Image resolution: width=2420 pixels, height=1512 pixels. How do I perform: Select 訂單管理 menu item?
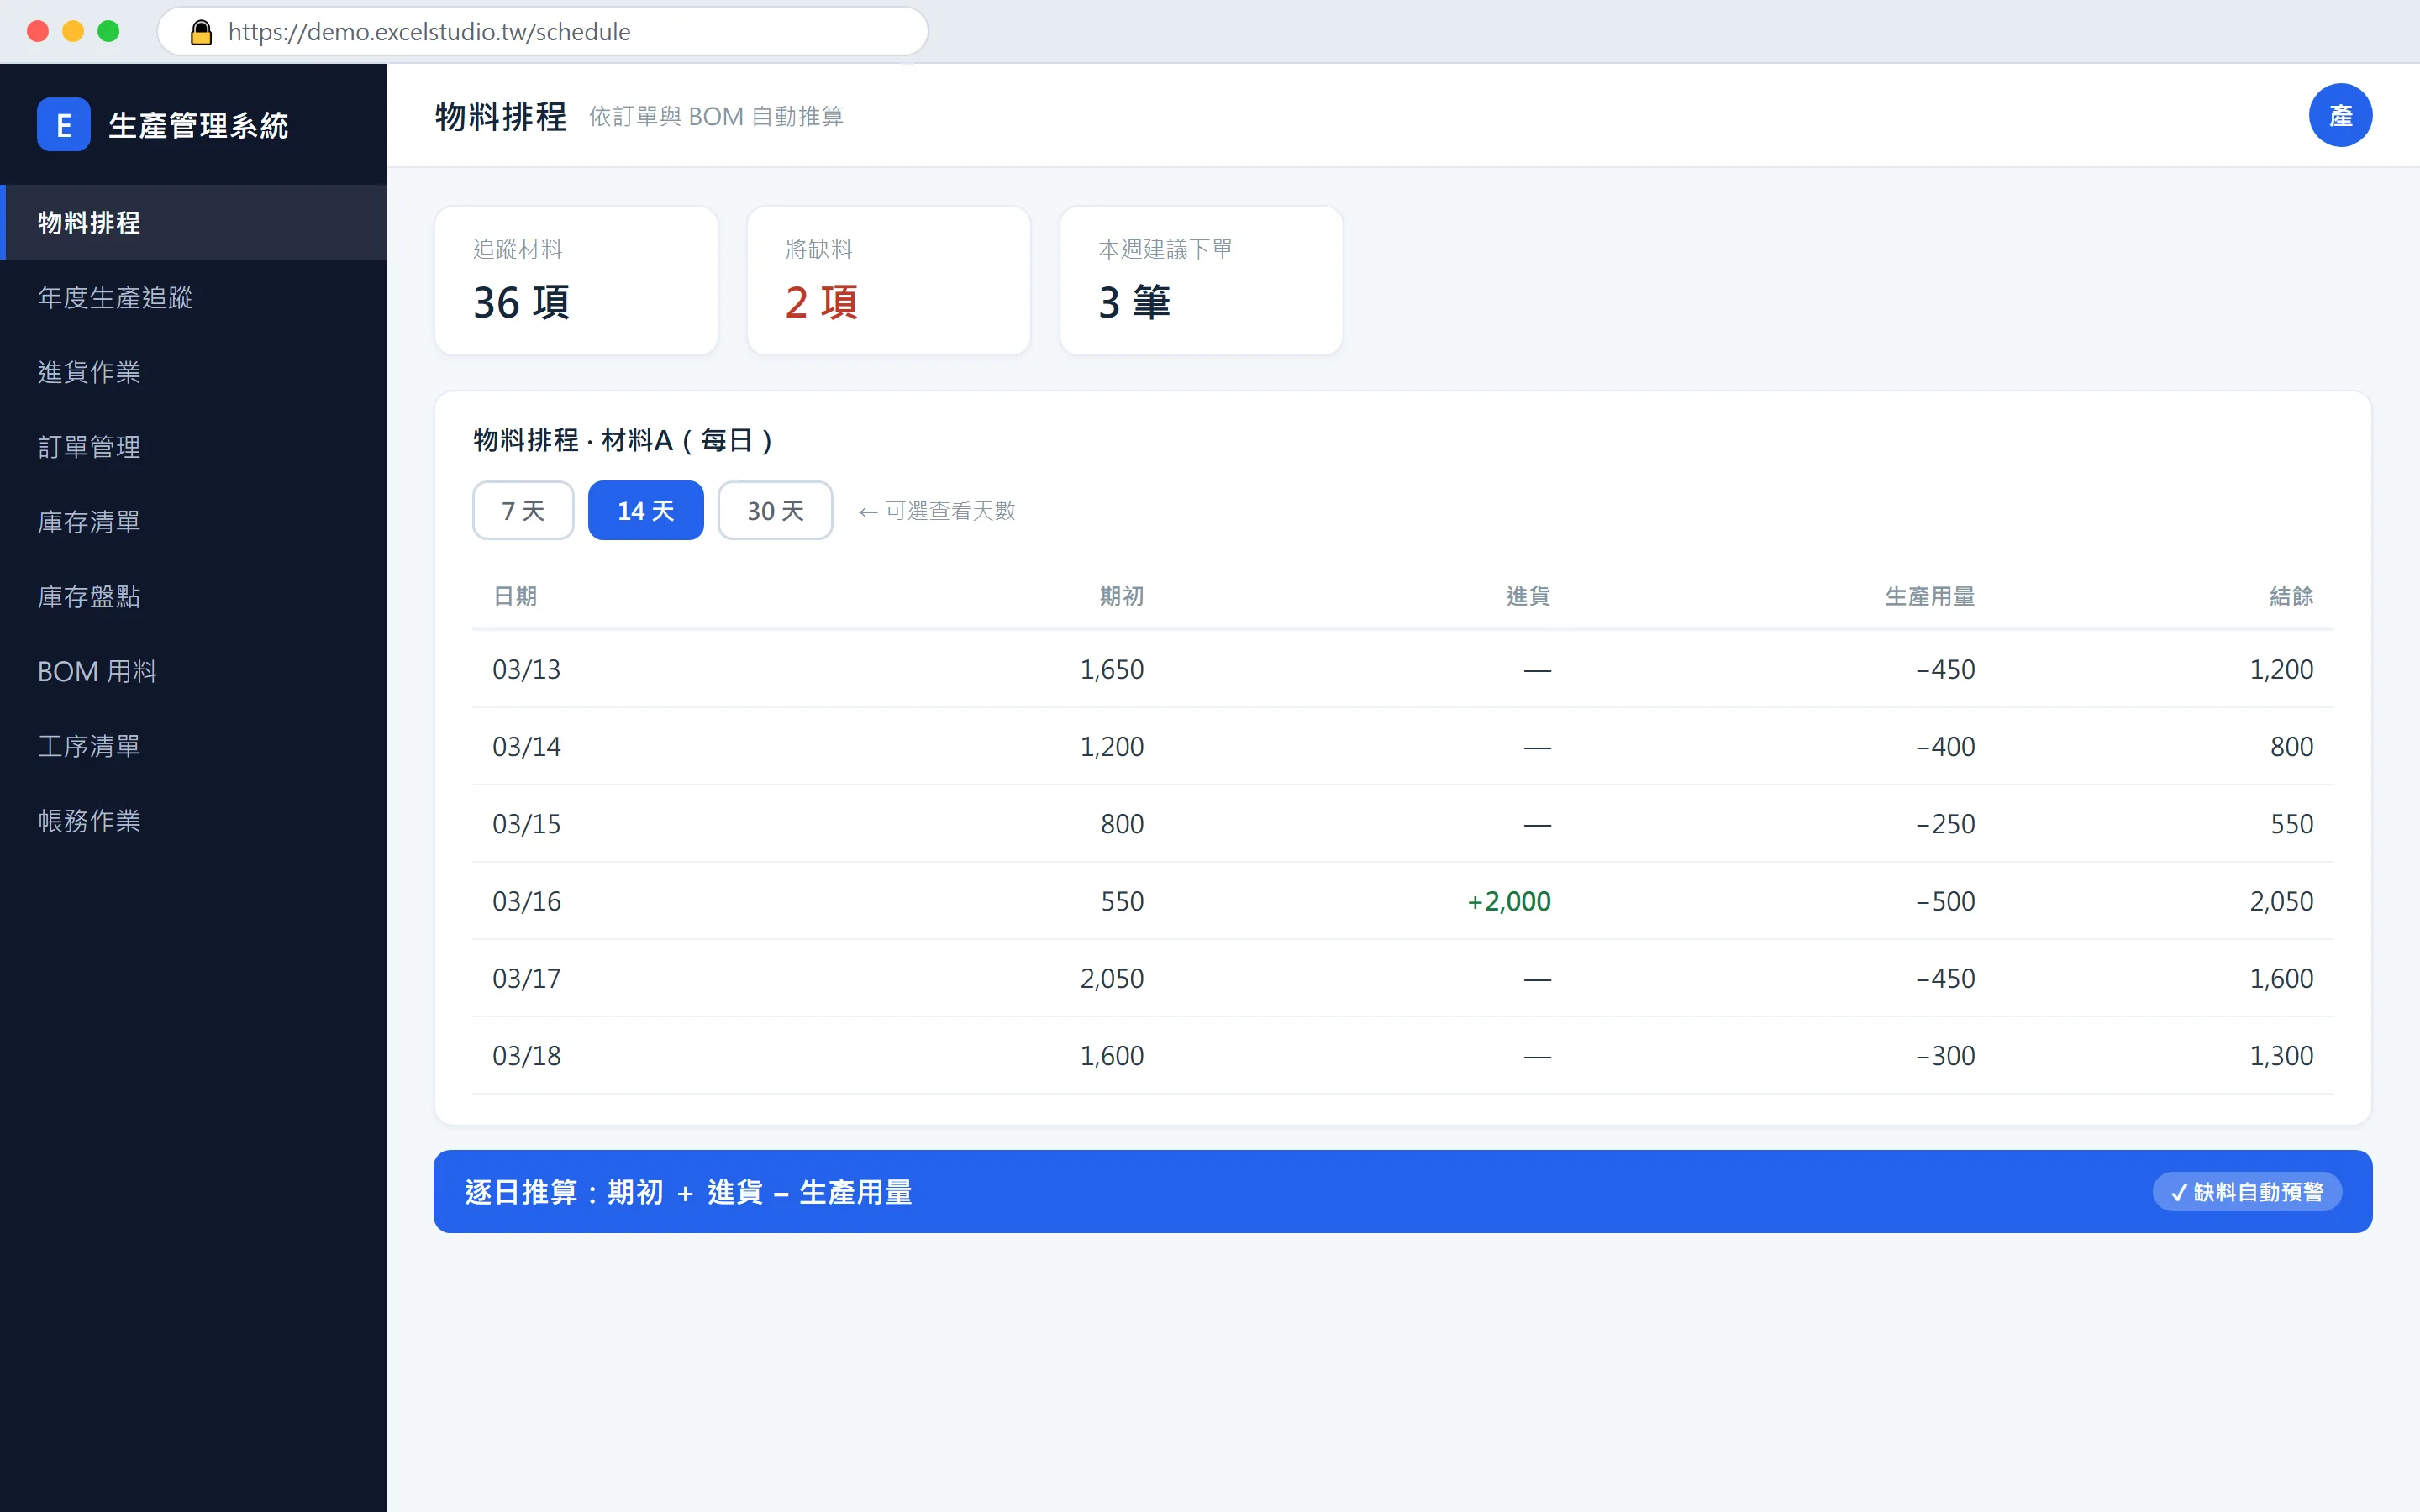[193, 447]
